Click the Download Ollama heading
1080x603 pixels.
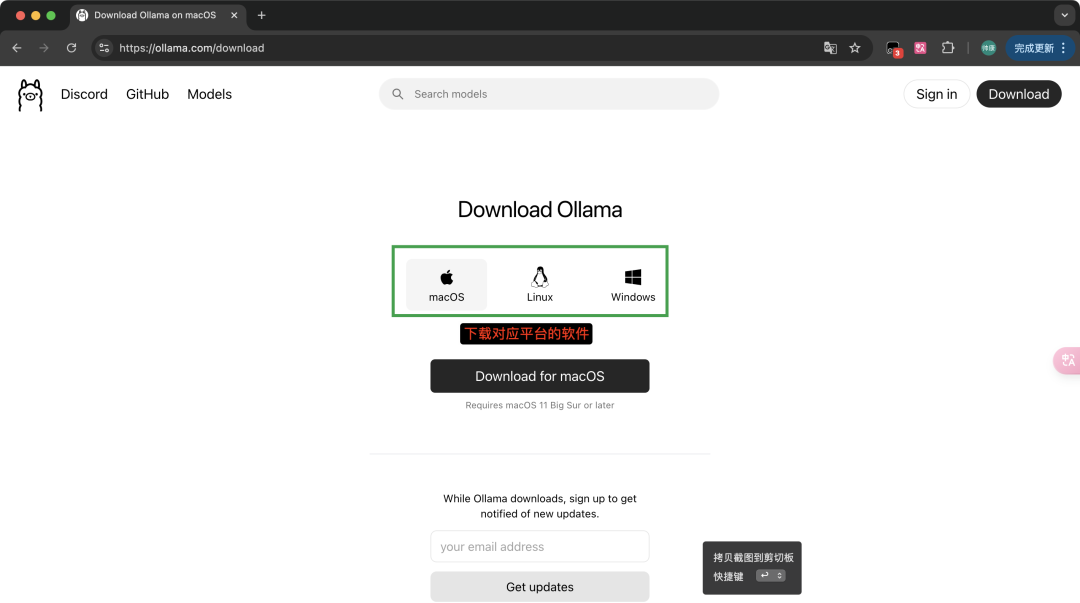point(539,209)
